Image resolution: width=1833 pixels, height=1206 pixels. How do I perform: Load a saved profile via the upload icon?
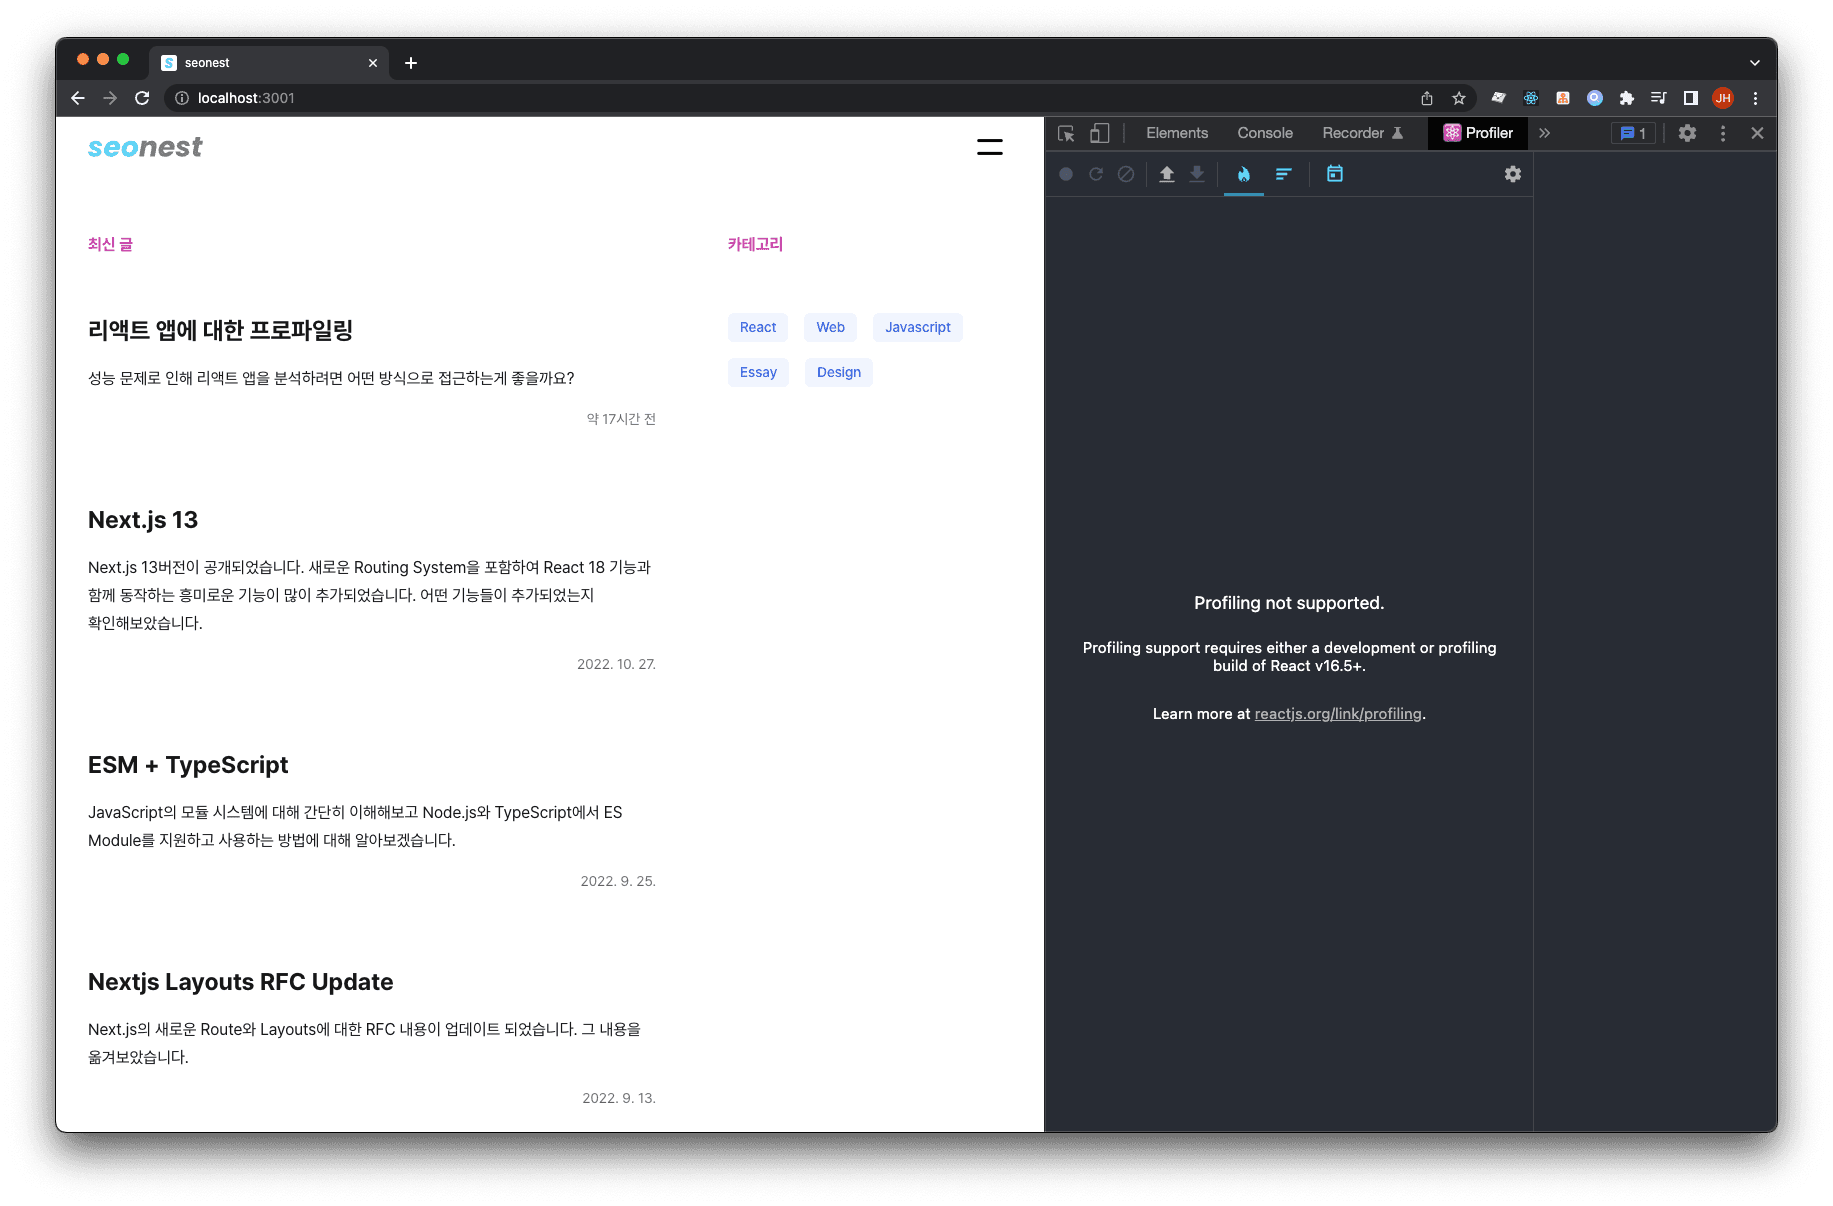point(1167,174)
